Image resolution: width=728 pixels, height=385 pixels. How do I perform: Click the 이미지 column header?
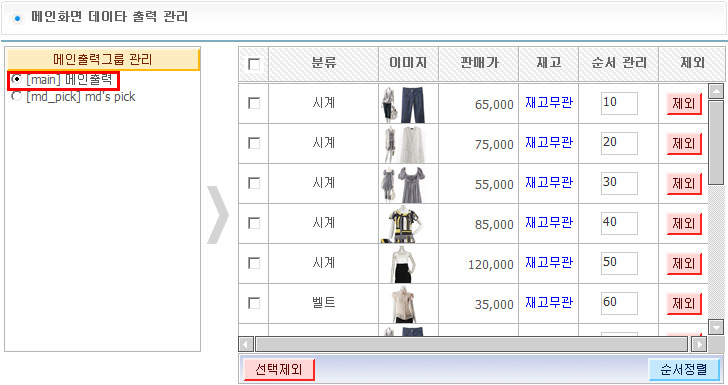(x=408, y=63)
